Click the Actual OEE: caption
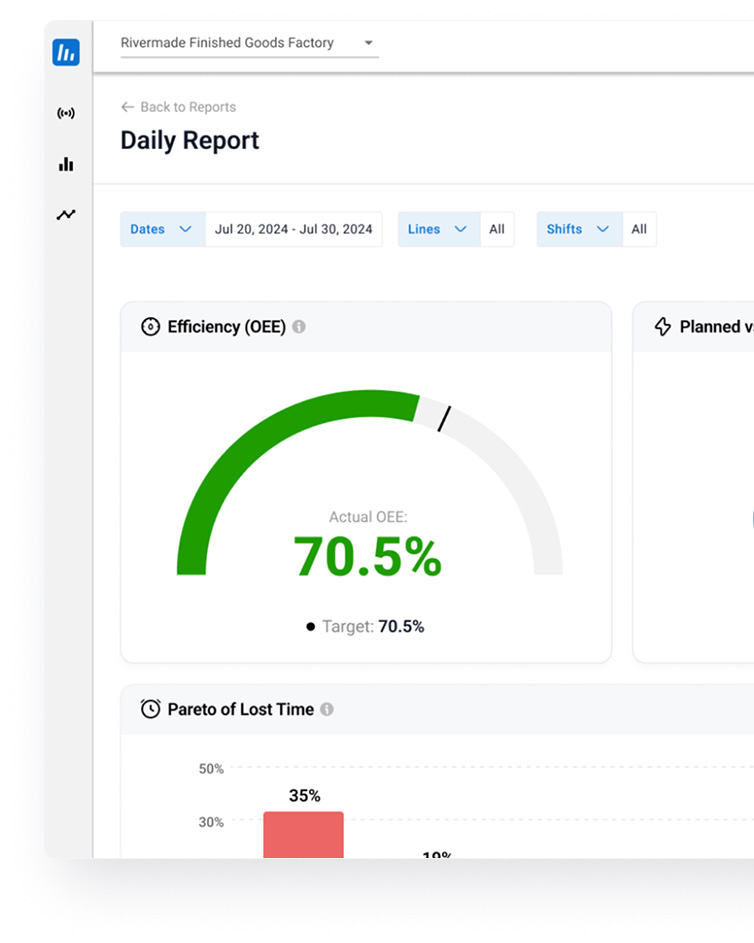This screenshot has width=754, height=943. tap(368, 517)
